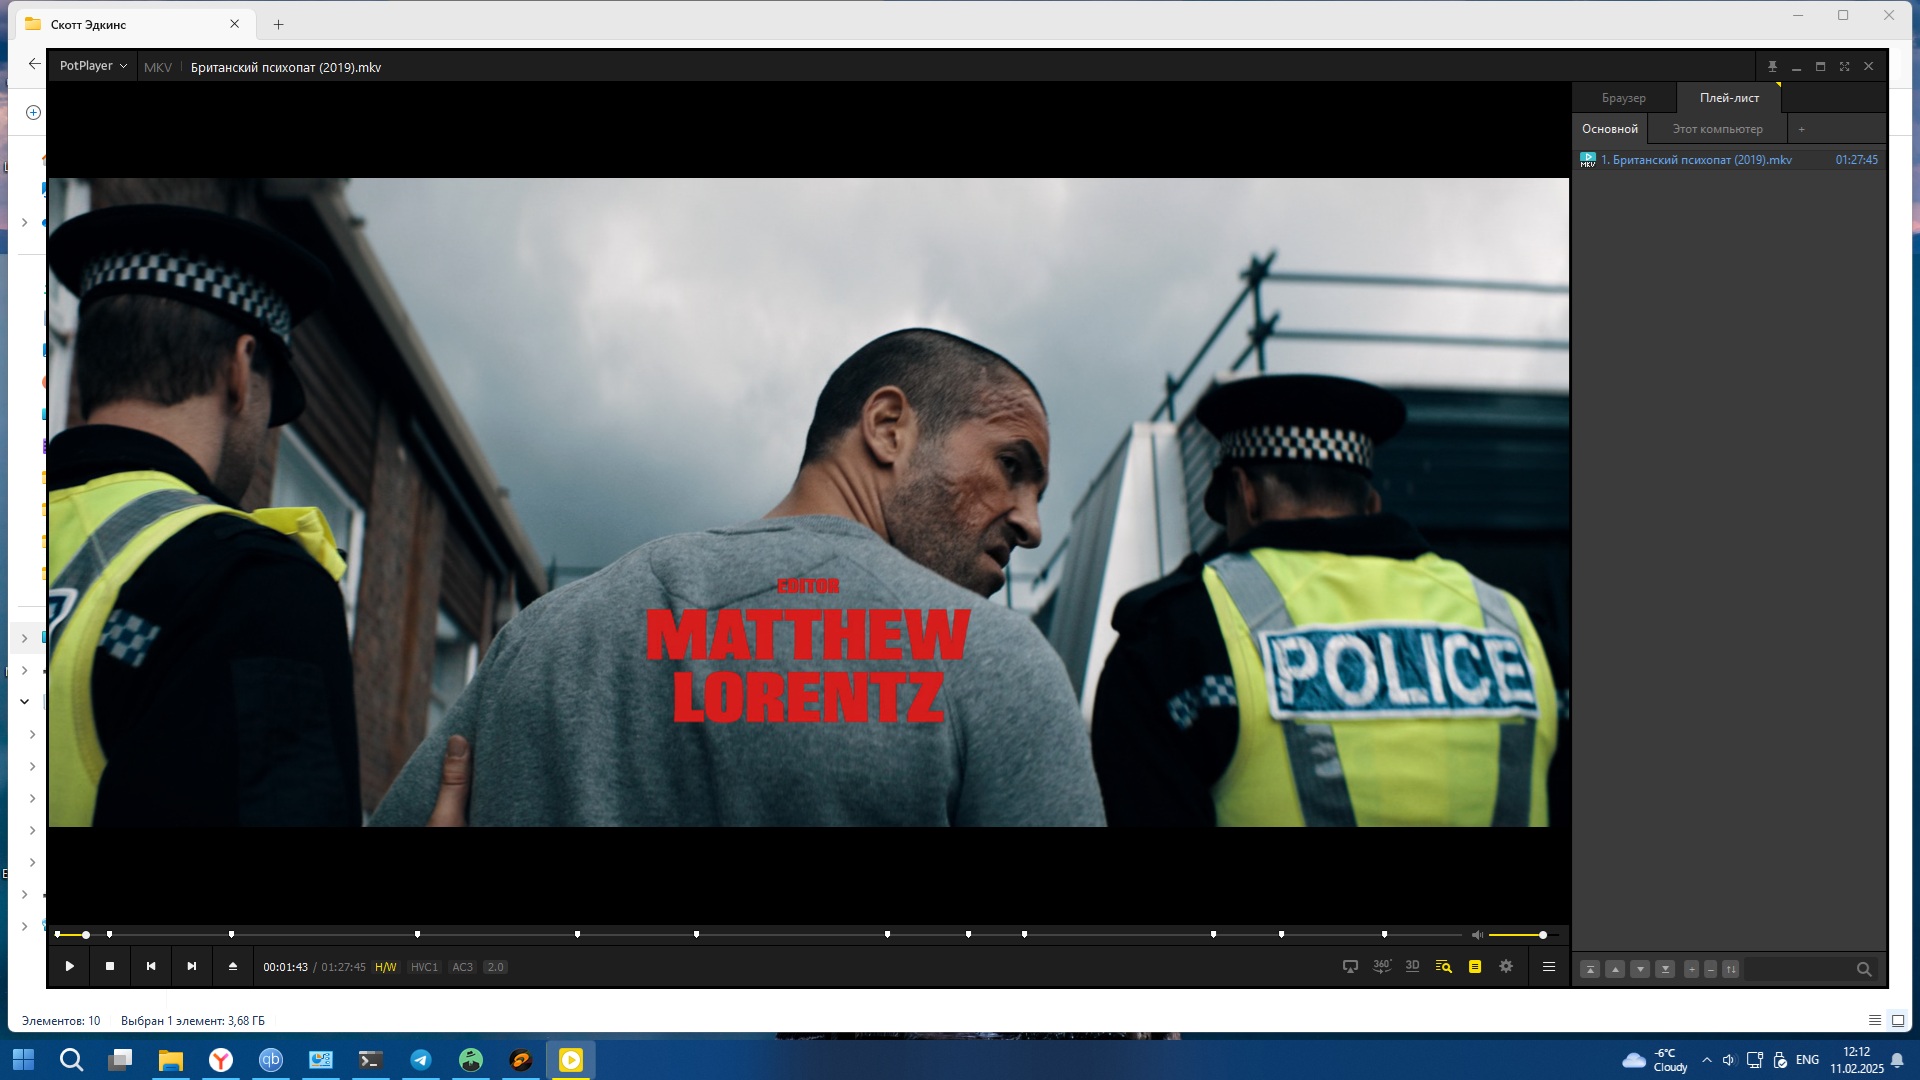Click the 01:27:45 total duration text
Image resolution: width=1920 pixels, height=1080 pixels.
(x=343, y=967)
